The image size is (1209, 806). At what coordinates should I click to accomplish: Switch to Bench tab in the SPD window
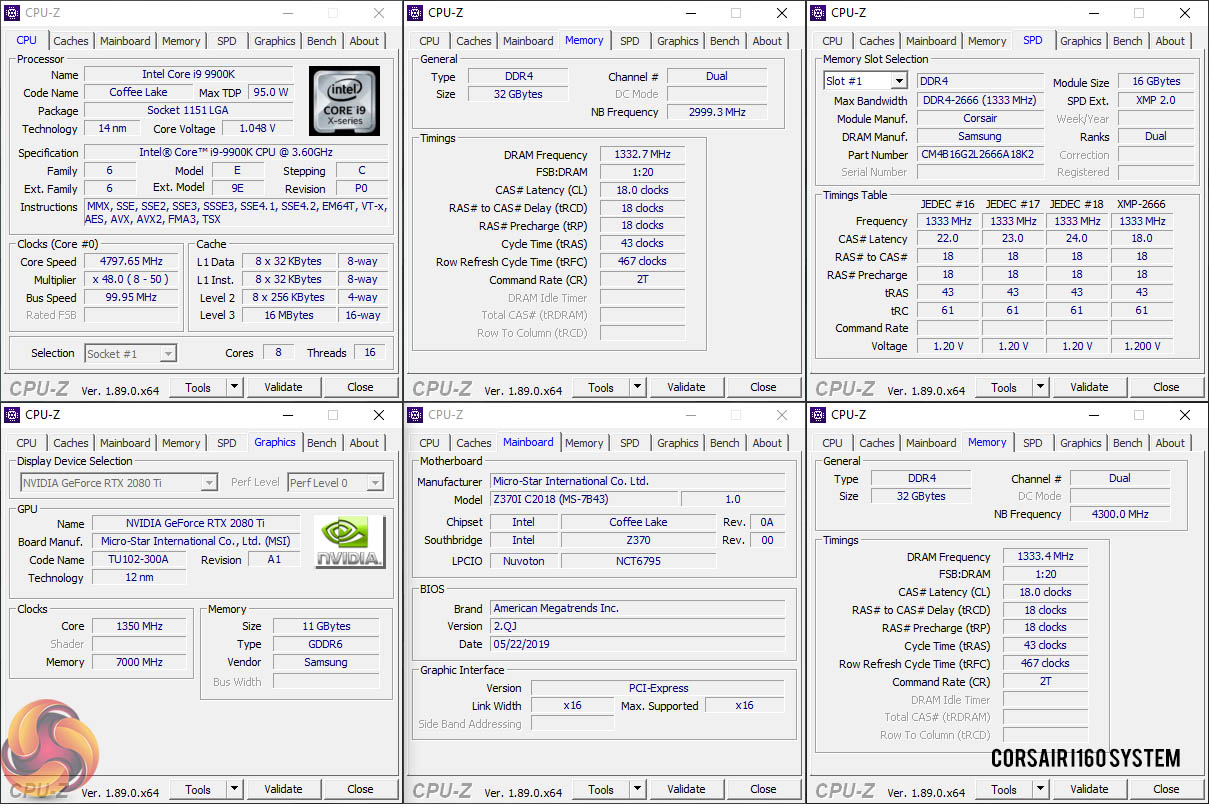(1127, 41)
